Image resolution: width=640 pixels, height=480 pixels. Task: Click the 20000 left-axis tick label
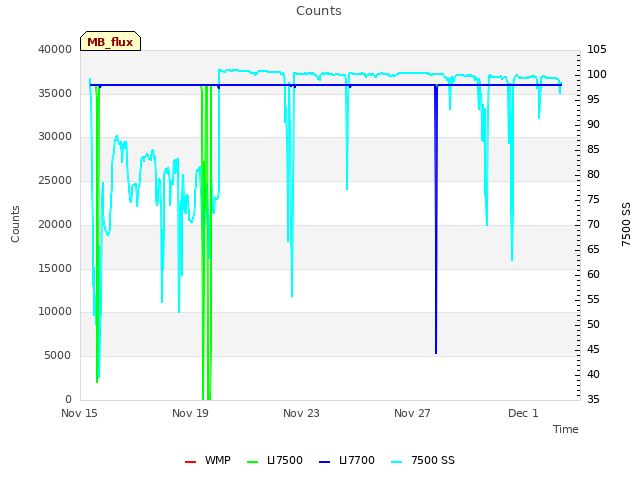[55, 224]
